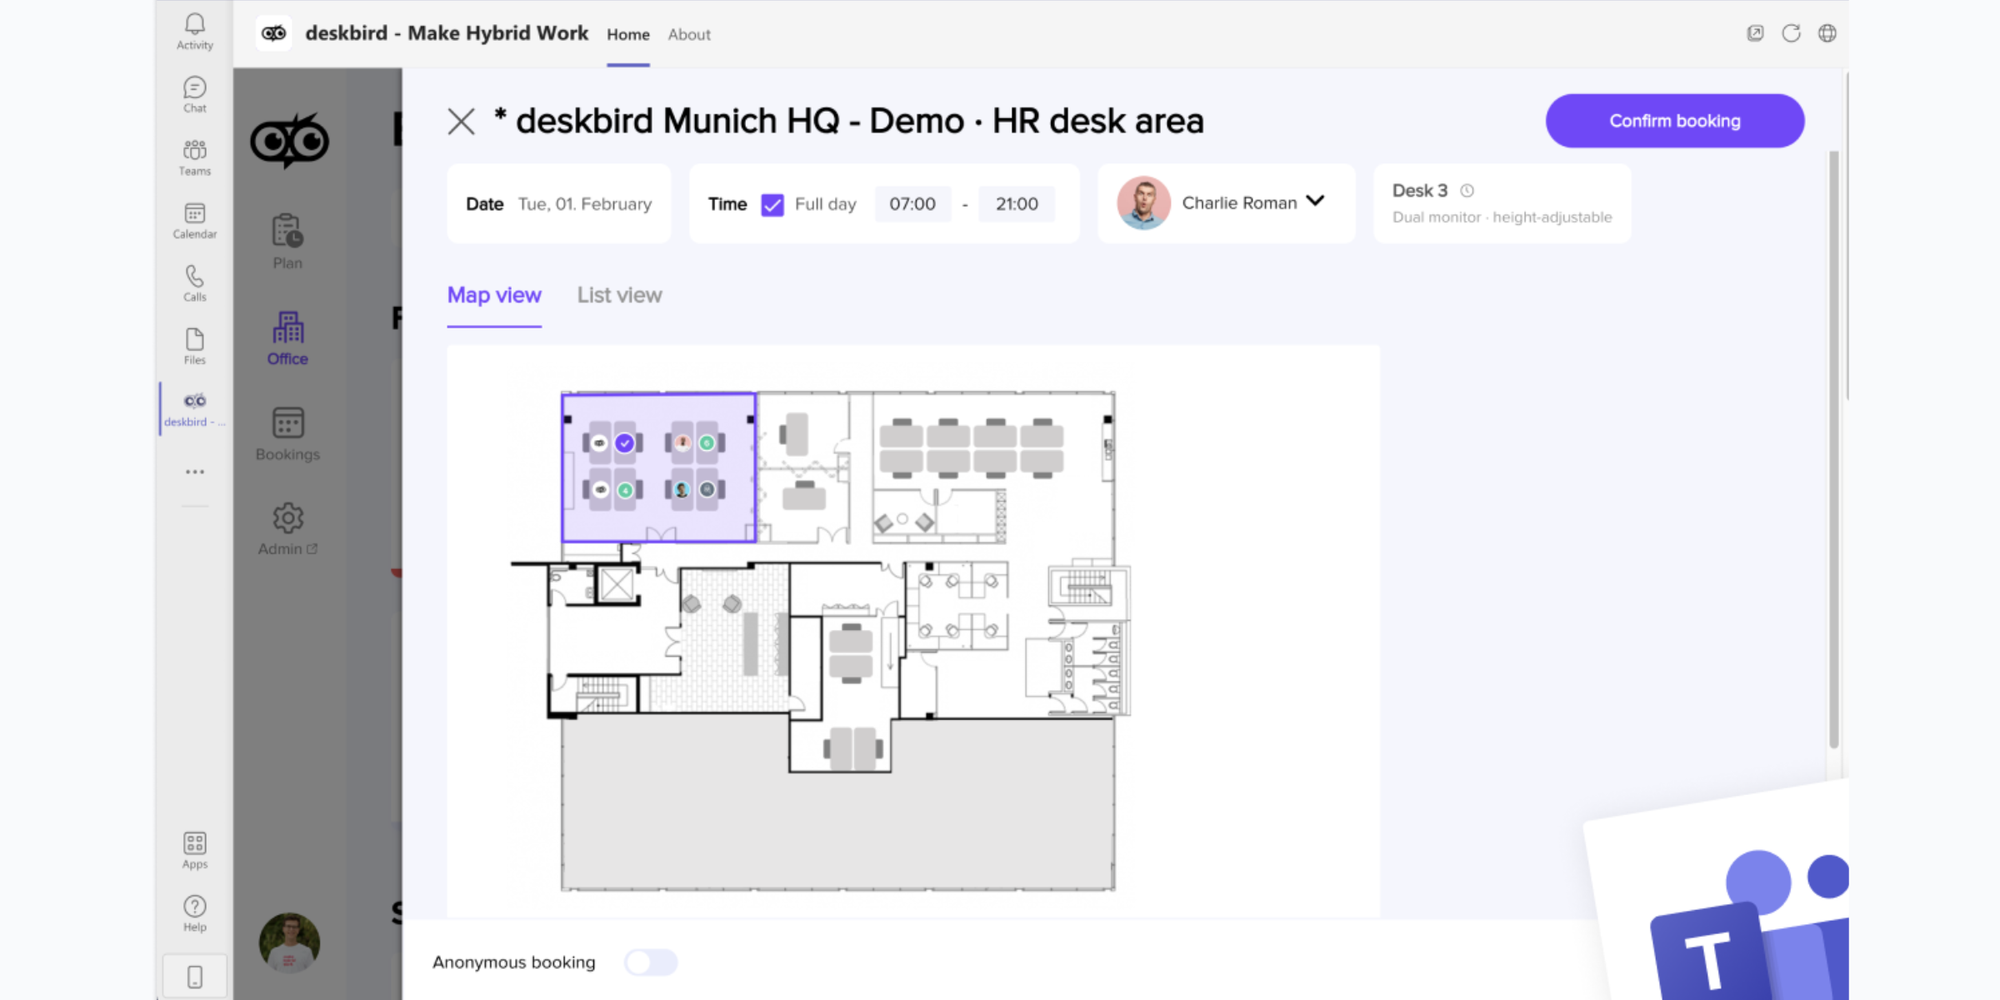The image size is (2000, 1000).
Task: Open Admin settings in deskbird sidebar
Action: pyautogui.click(x=288, y=529)
